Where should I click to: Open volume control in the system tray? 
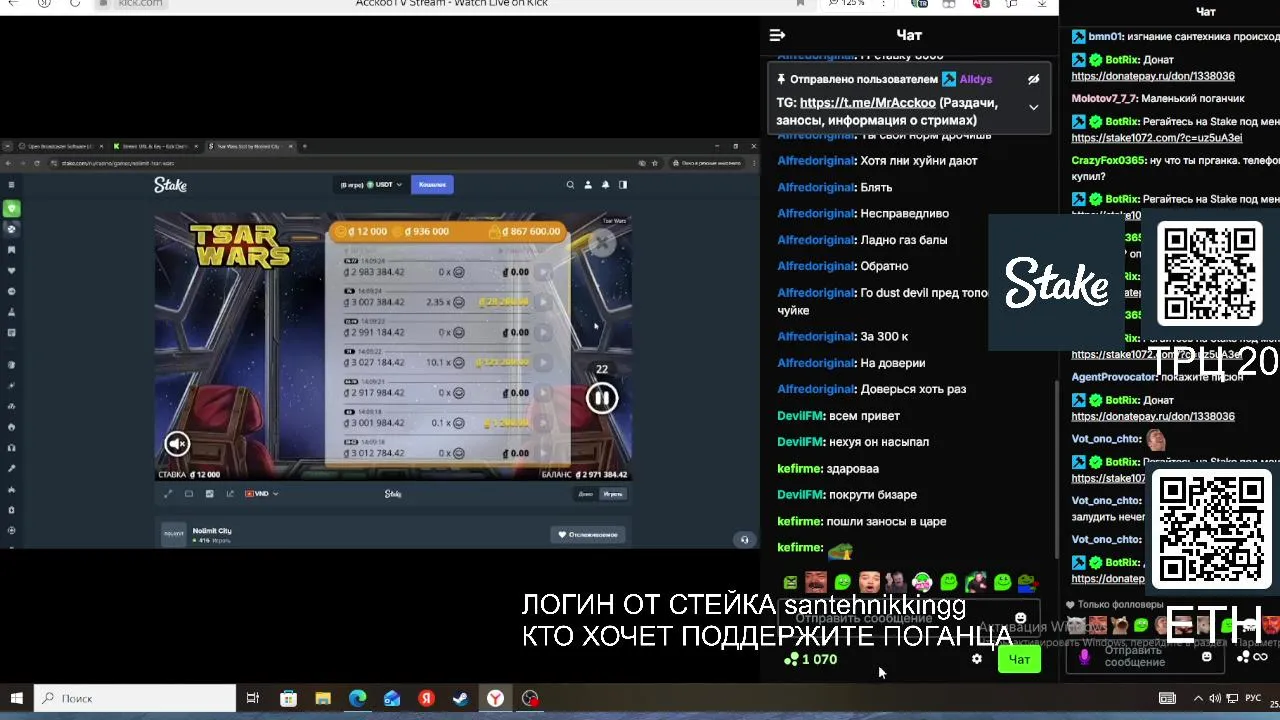click(x=1215, y=698)
